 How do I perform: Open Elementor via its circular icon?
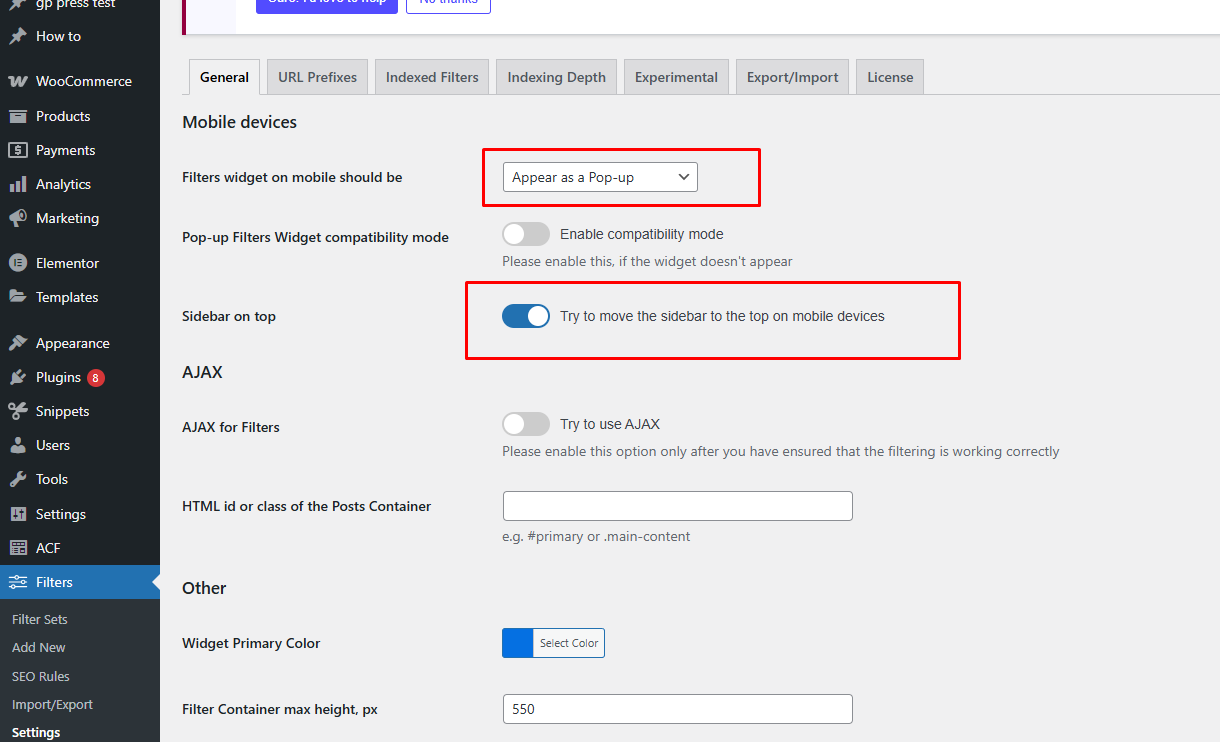(x=17, y=263)
